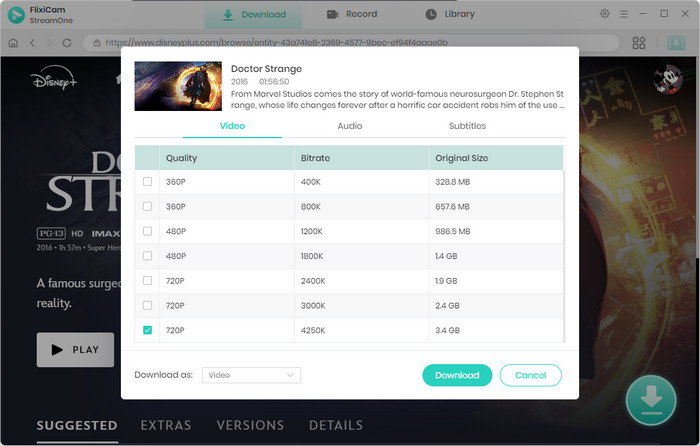Open the VERSIONS section tab
The height and width of the screenshot is (446, 700).
click(x=250, y=425)
